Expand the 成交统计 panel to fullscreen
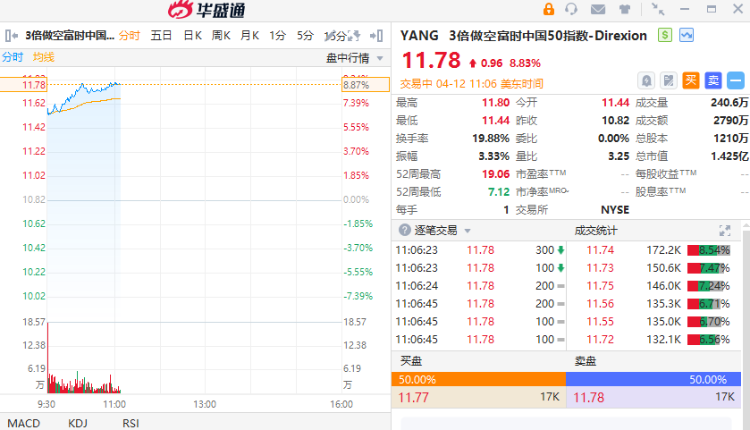Image resolution: width=750 pixels, height=430 pixels. 725,230
